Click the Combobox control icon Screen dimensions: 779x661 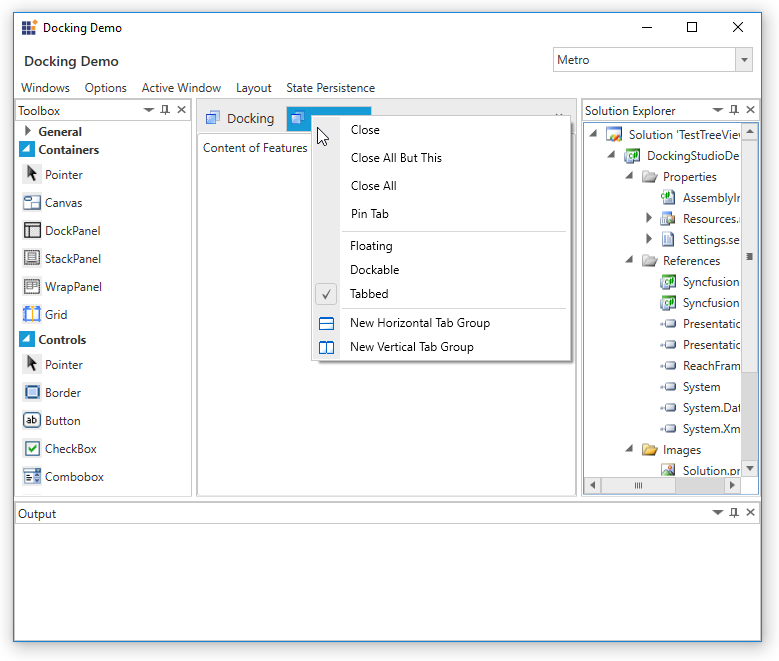(x=32, y=477)
